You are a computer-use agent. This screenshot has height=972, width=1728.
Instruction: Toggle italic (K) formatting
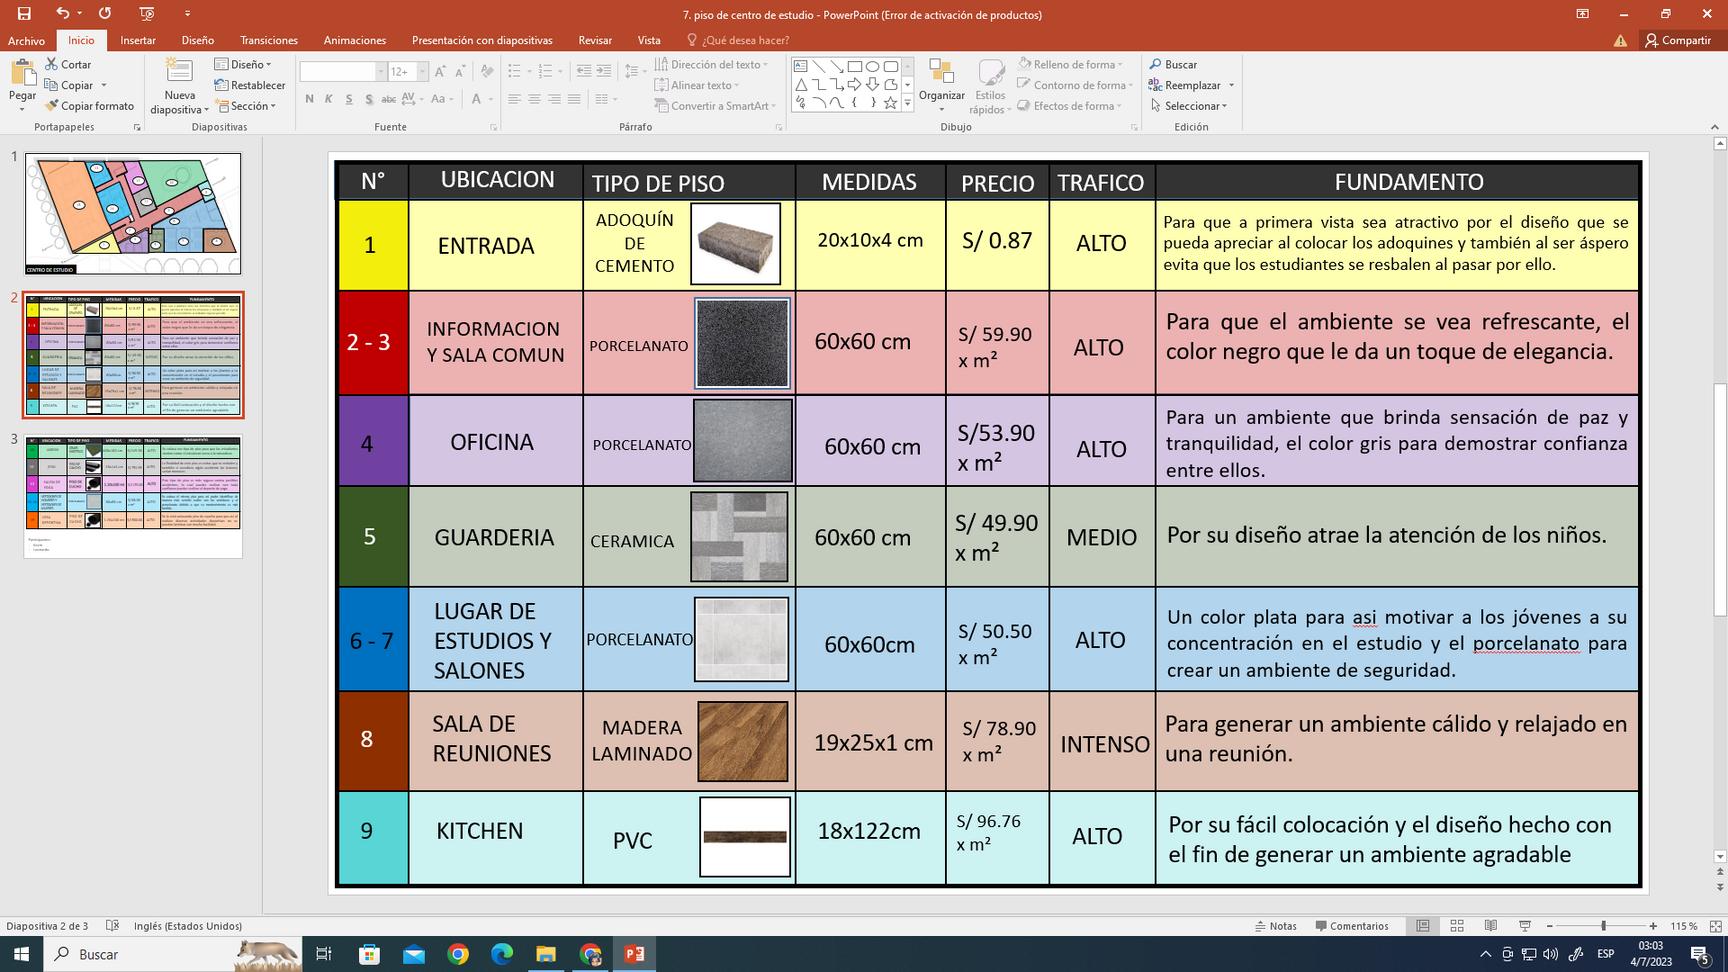pyautogui.click(x=328, y=99)
